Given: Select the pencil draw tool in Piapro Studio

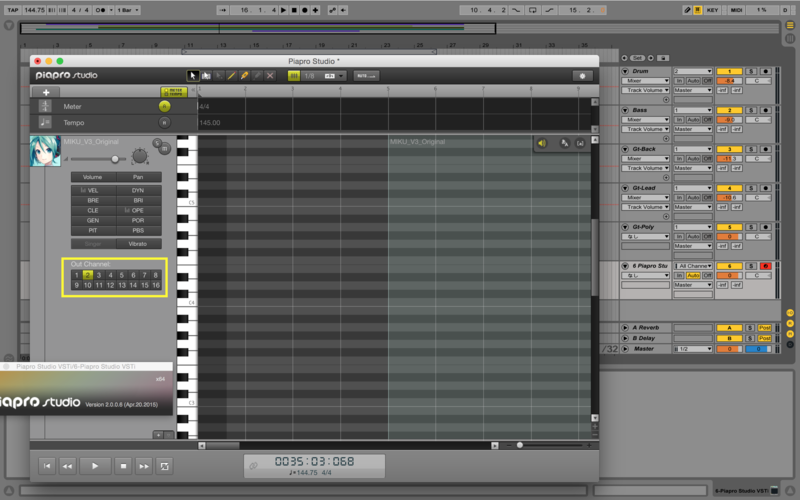Looking at the screenshot, I should pyautogui.click(x=232, y=76).
